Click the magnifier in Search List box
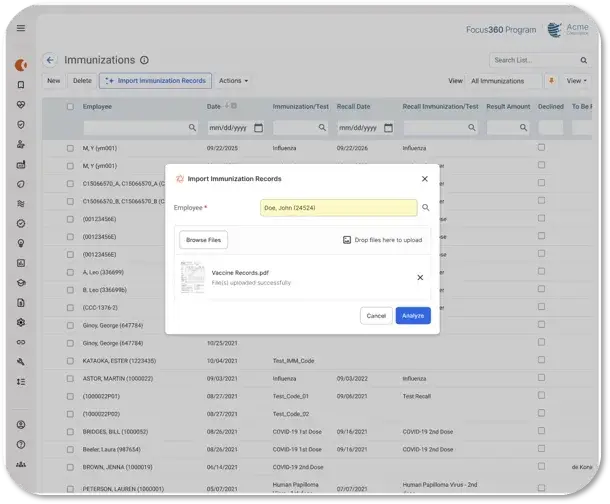Viewport: 610px width, 504px height. pyautogui.click(x=584, y=60)
